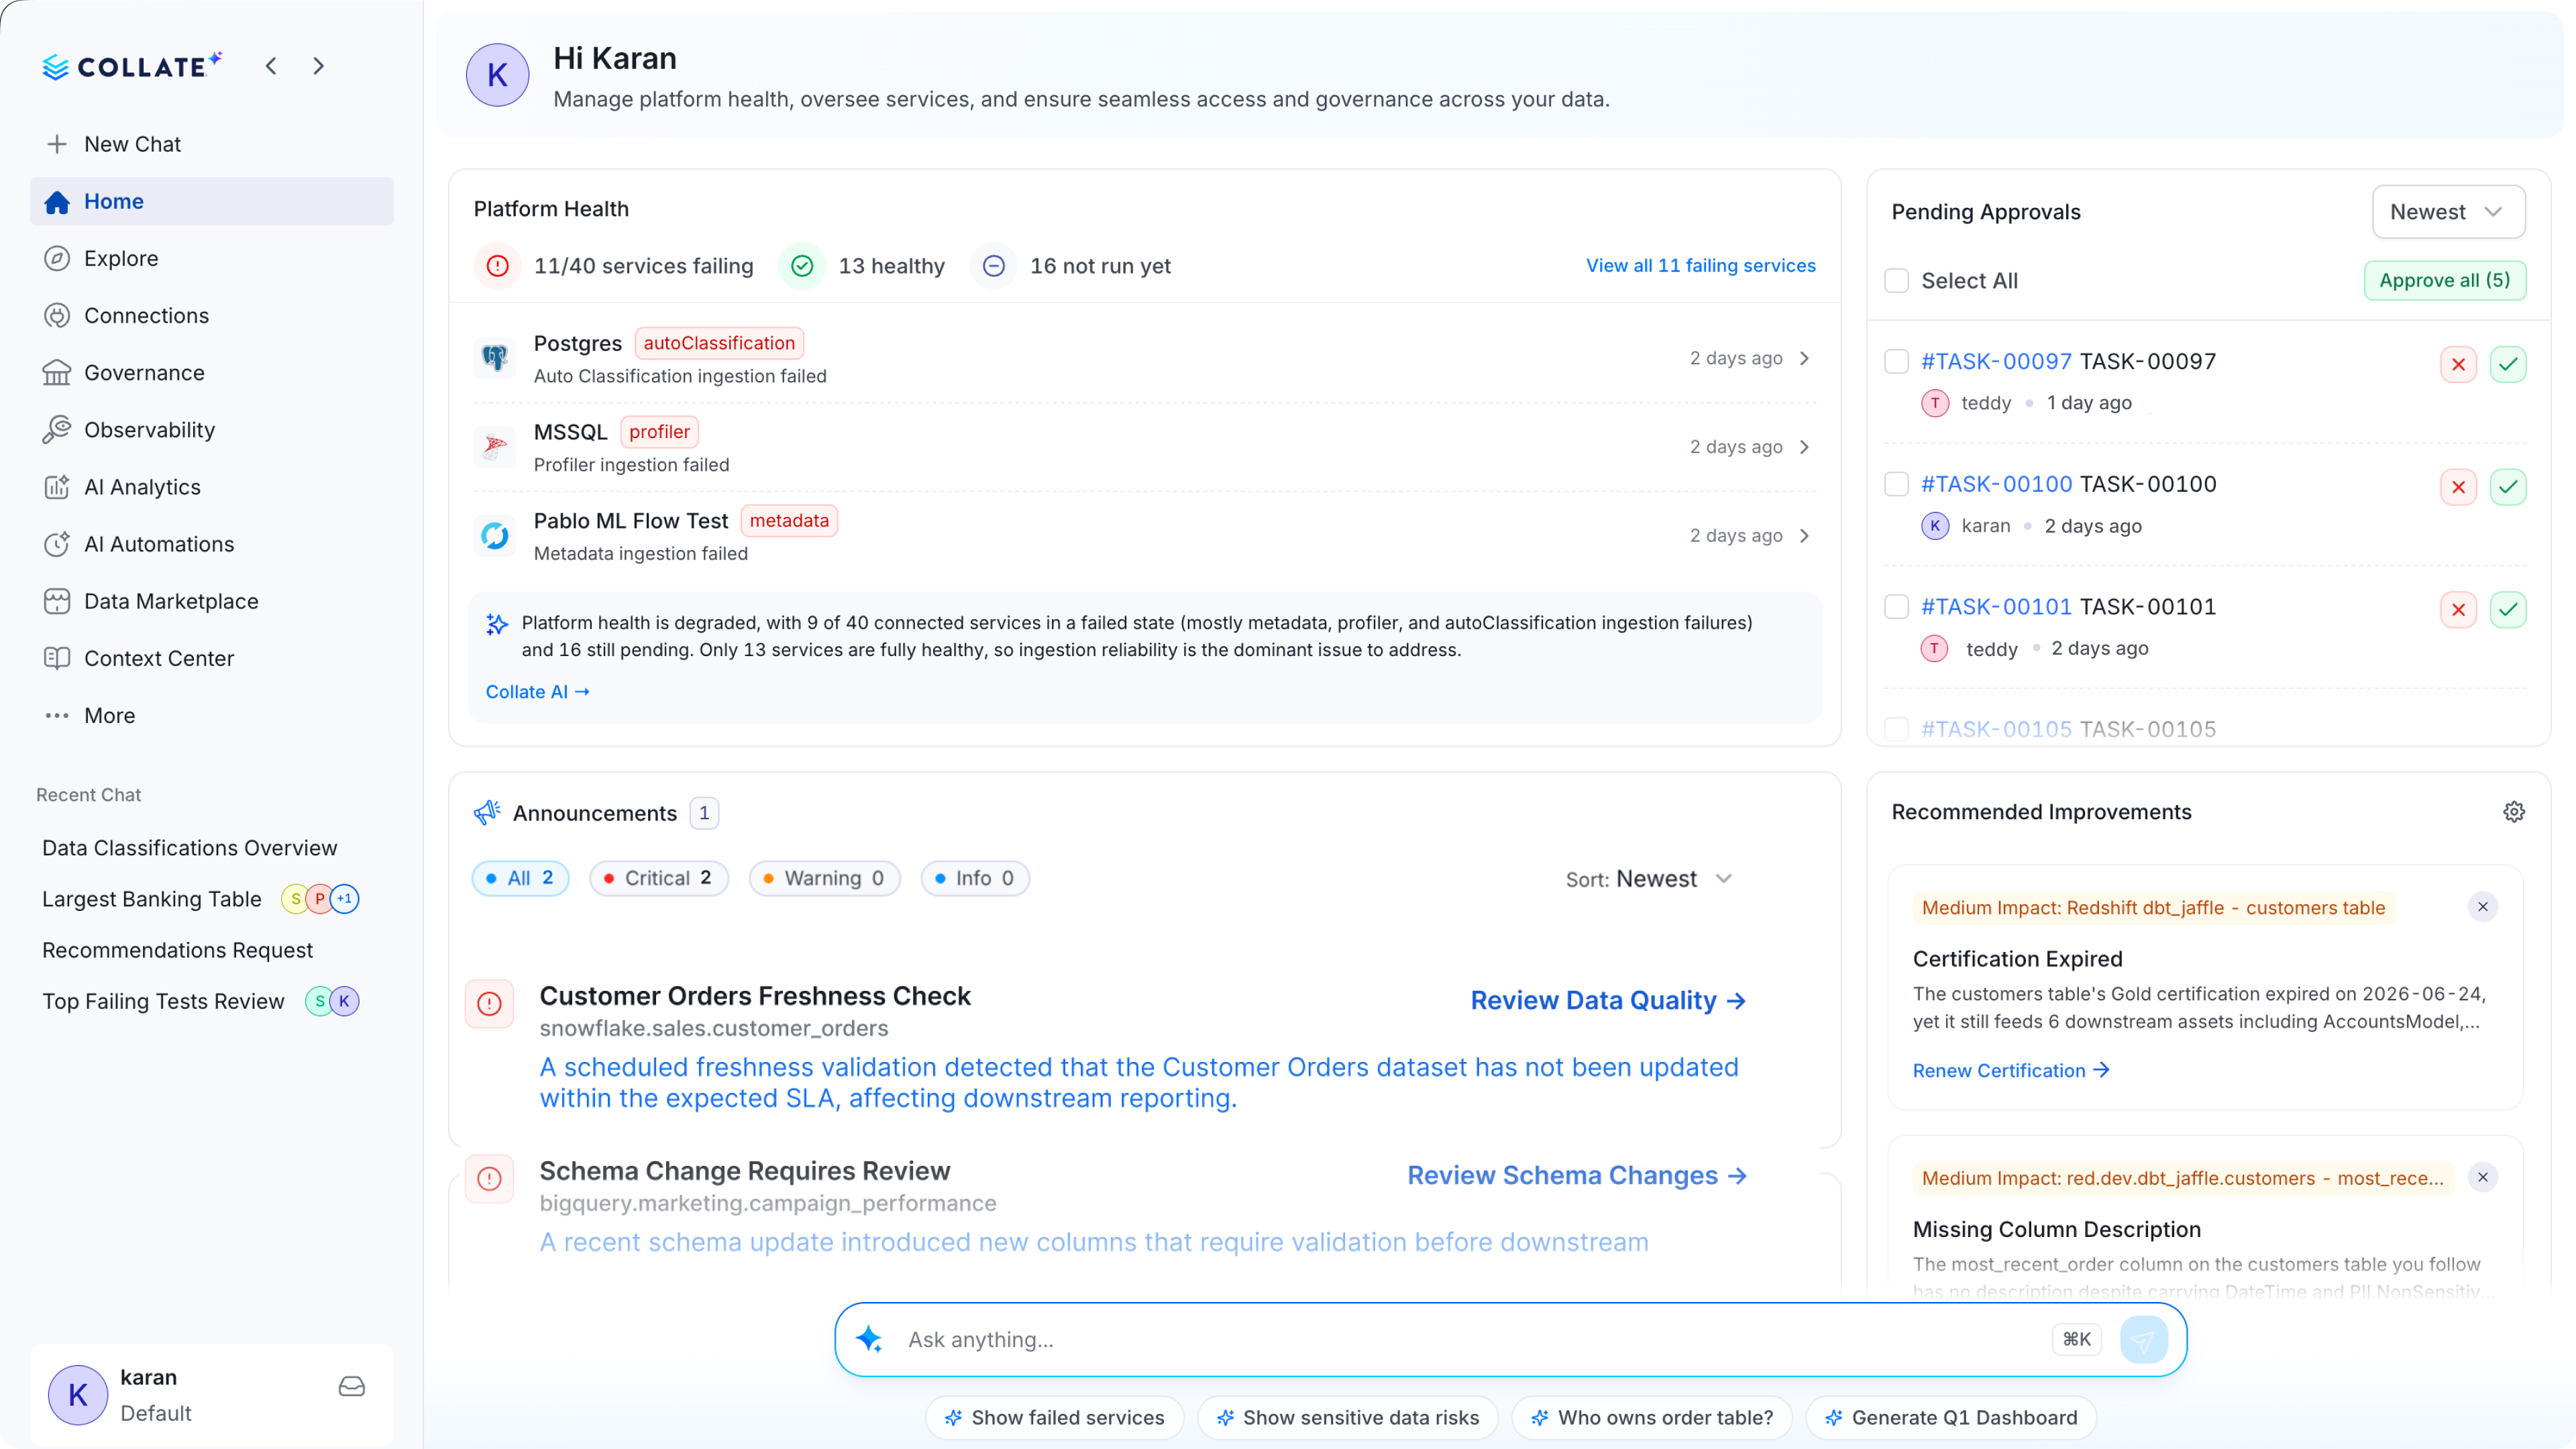Click the Data Marketplace icon
Viewport: 2576px width, 1449px height.
point(57,601)
